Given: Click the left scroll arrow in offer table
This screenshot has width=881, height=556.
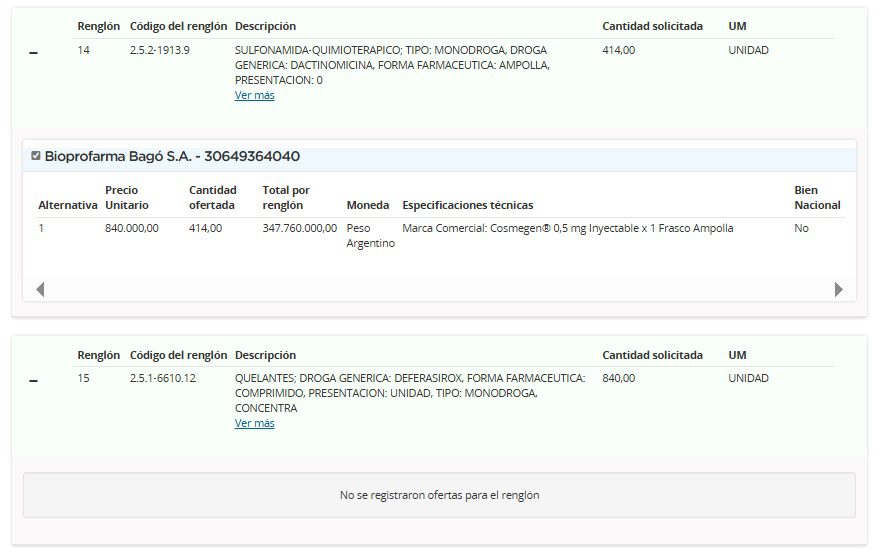Looking at the screenshot, I should point(40,289).
